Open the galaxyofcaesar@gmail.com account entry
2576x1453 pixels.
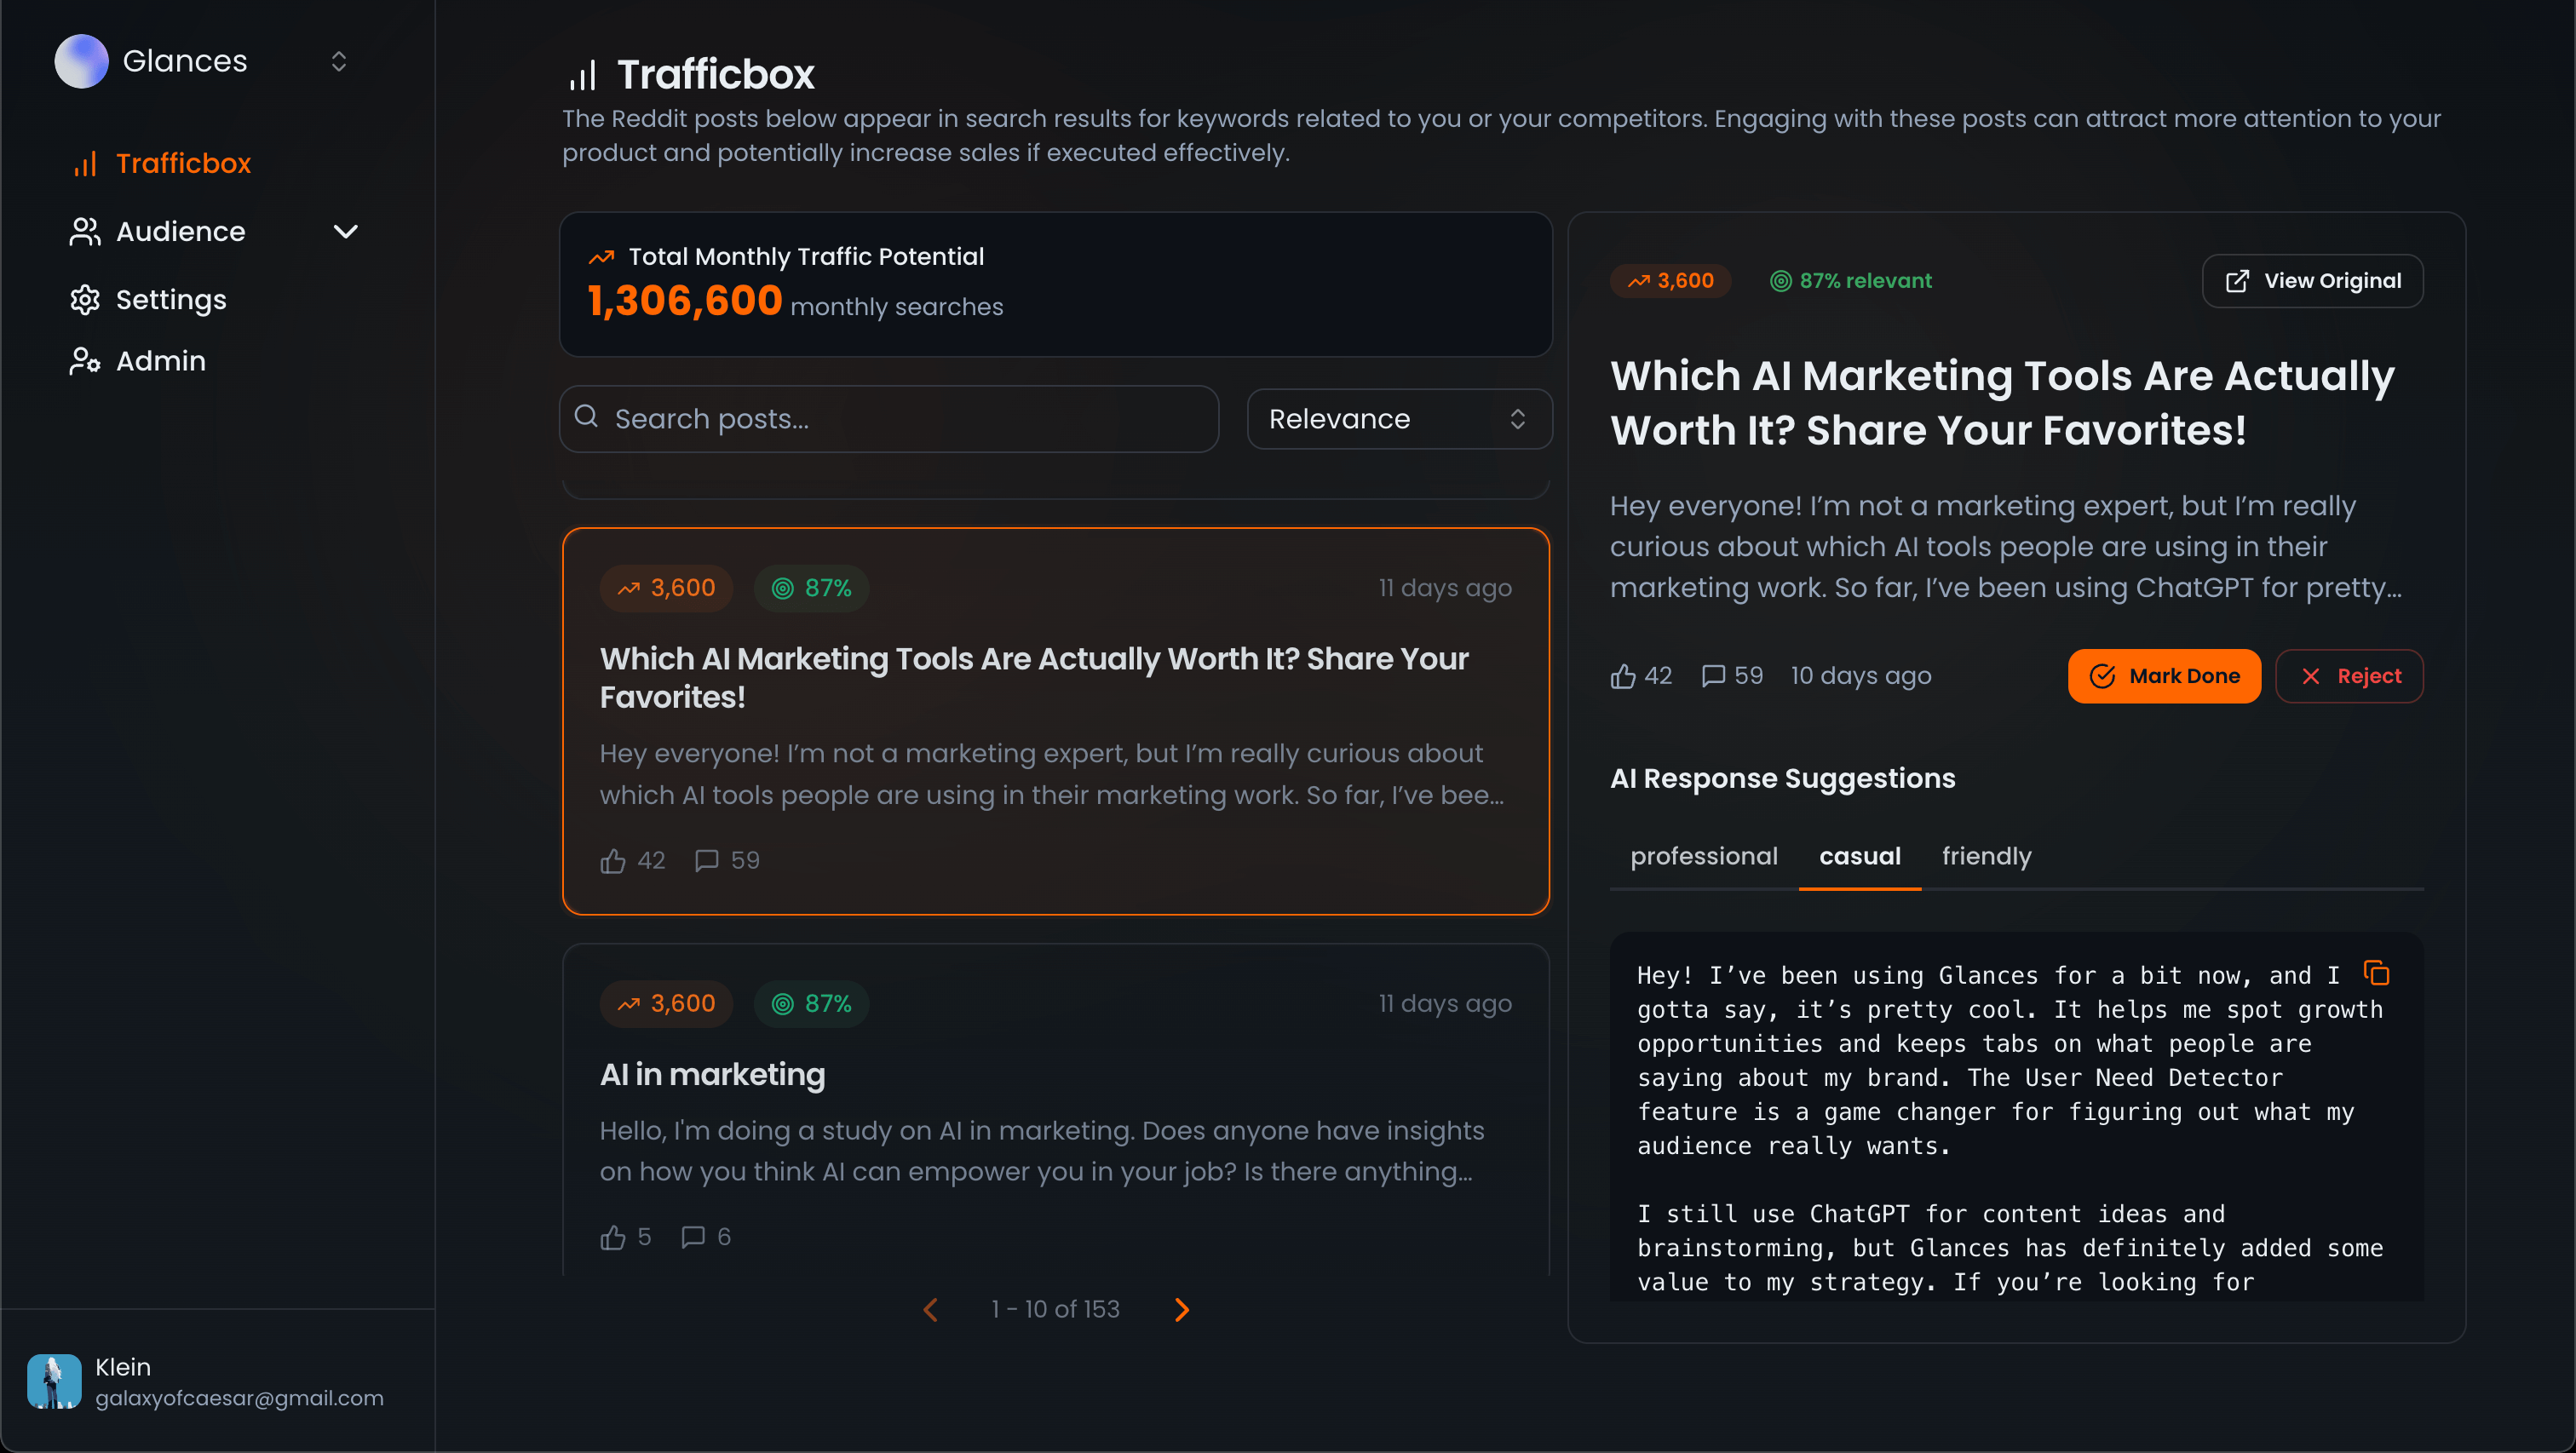[x=239, y=1398]
